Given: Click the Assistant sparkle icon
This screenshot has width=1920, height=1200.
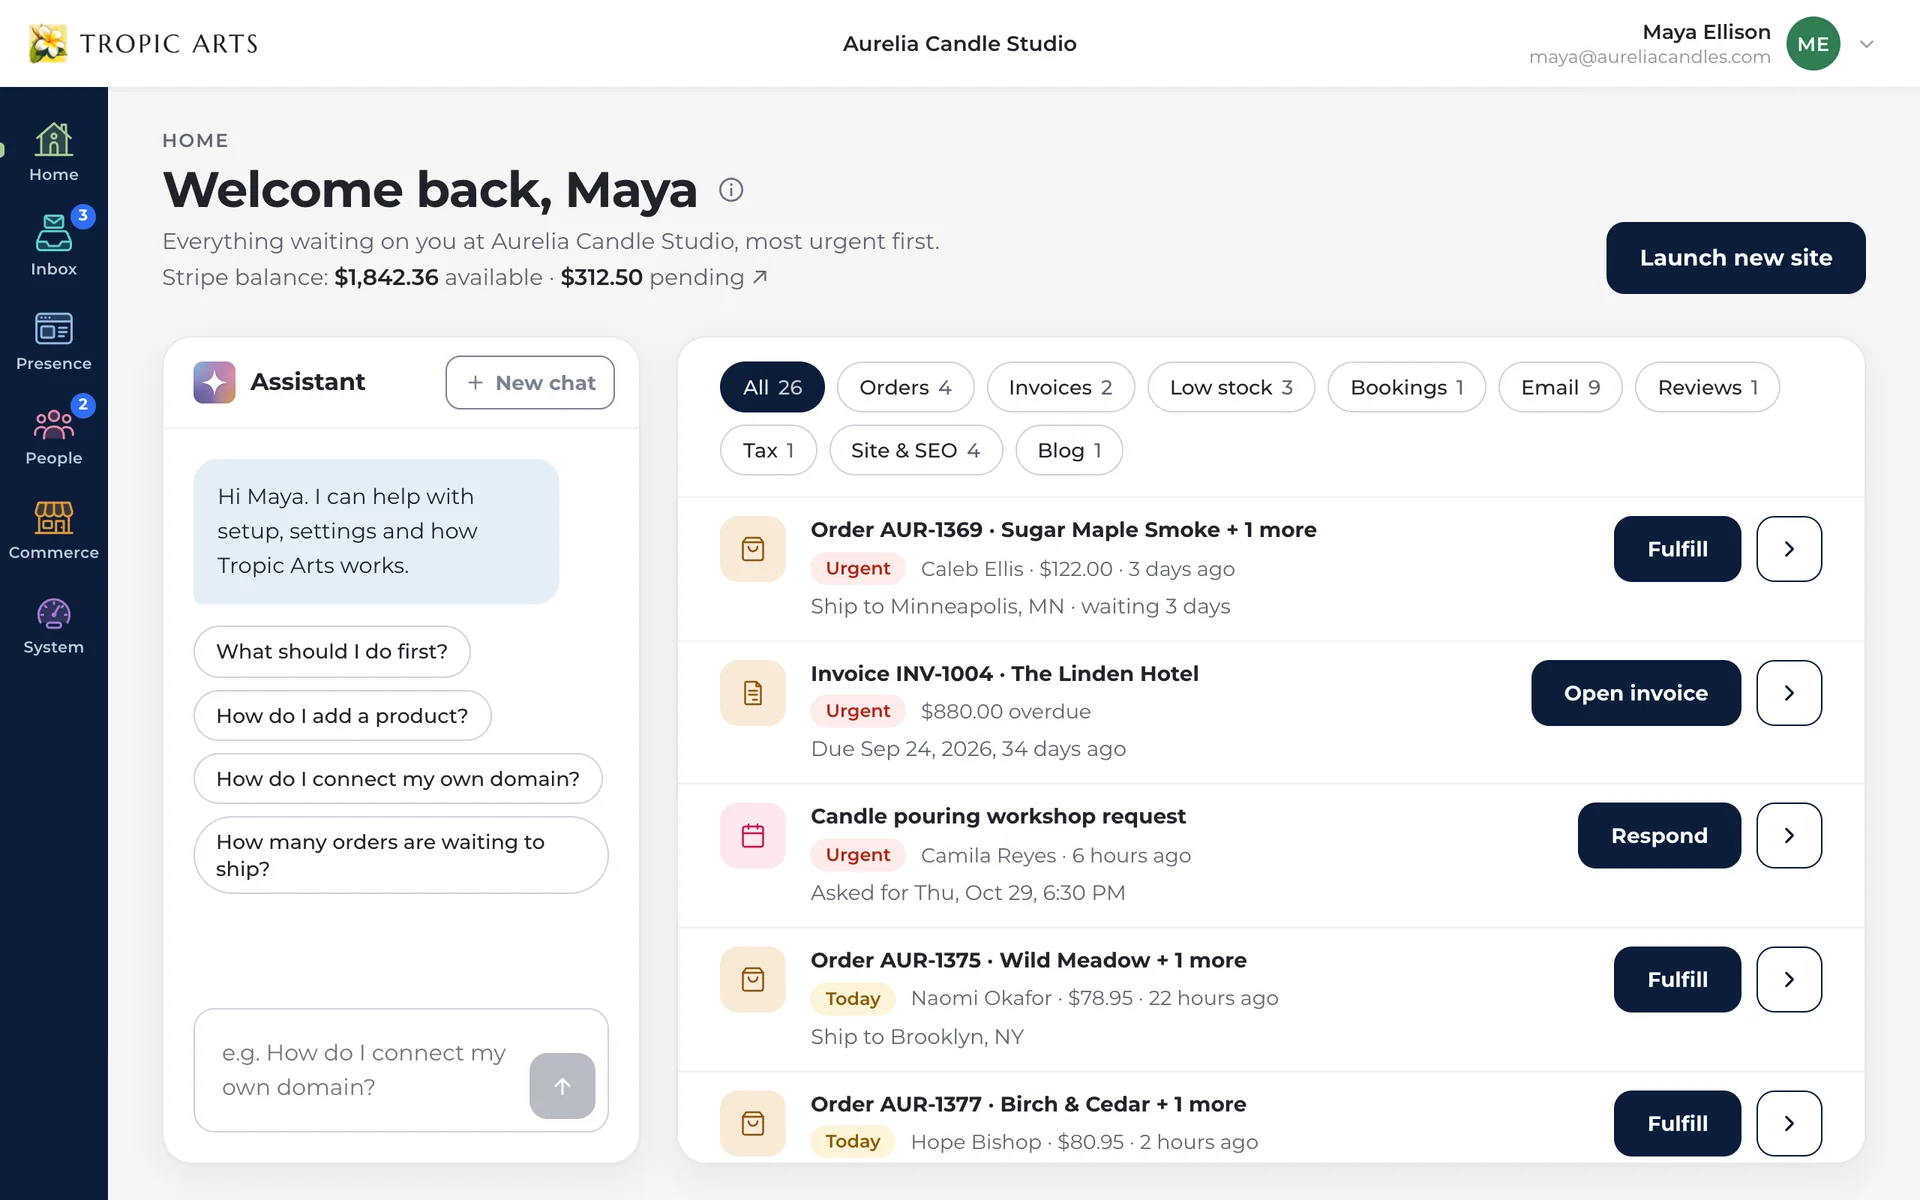Looking at the screenshot, I should (x=214, y=382).
